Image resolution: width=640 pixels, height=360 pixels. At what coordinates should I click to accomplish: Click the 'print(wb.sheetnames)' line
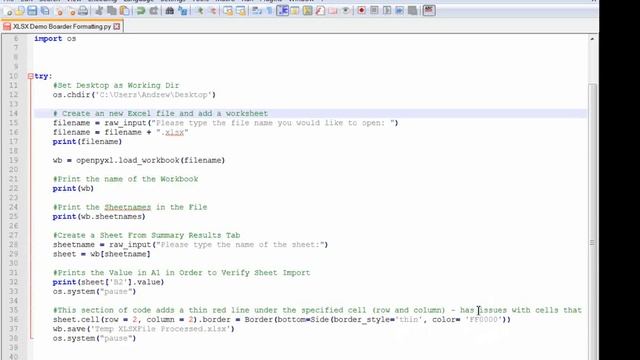pyautogui.click(x=99, y=217)
